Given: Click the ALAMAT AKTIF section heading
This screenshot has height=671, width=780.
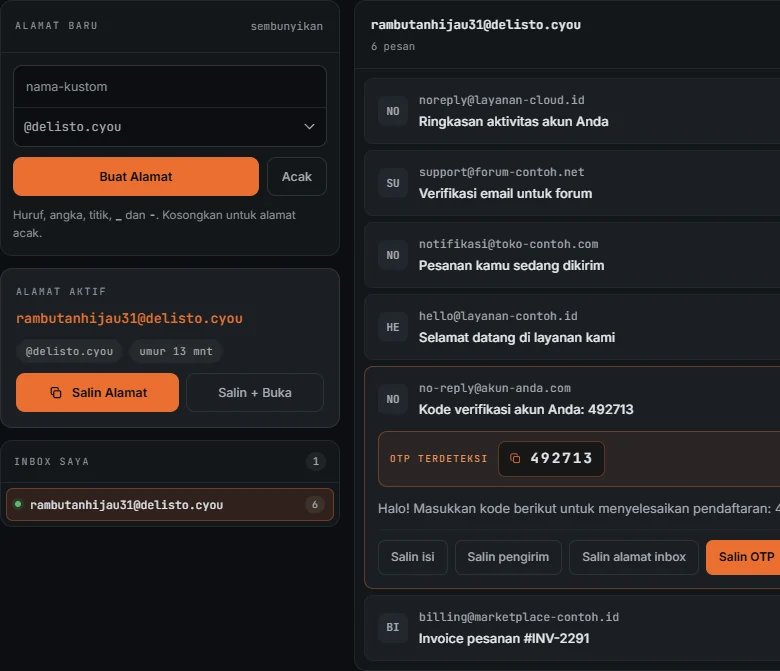Looking at the screenshot, I should [61, 291].
